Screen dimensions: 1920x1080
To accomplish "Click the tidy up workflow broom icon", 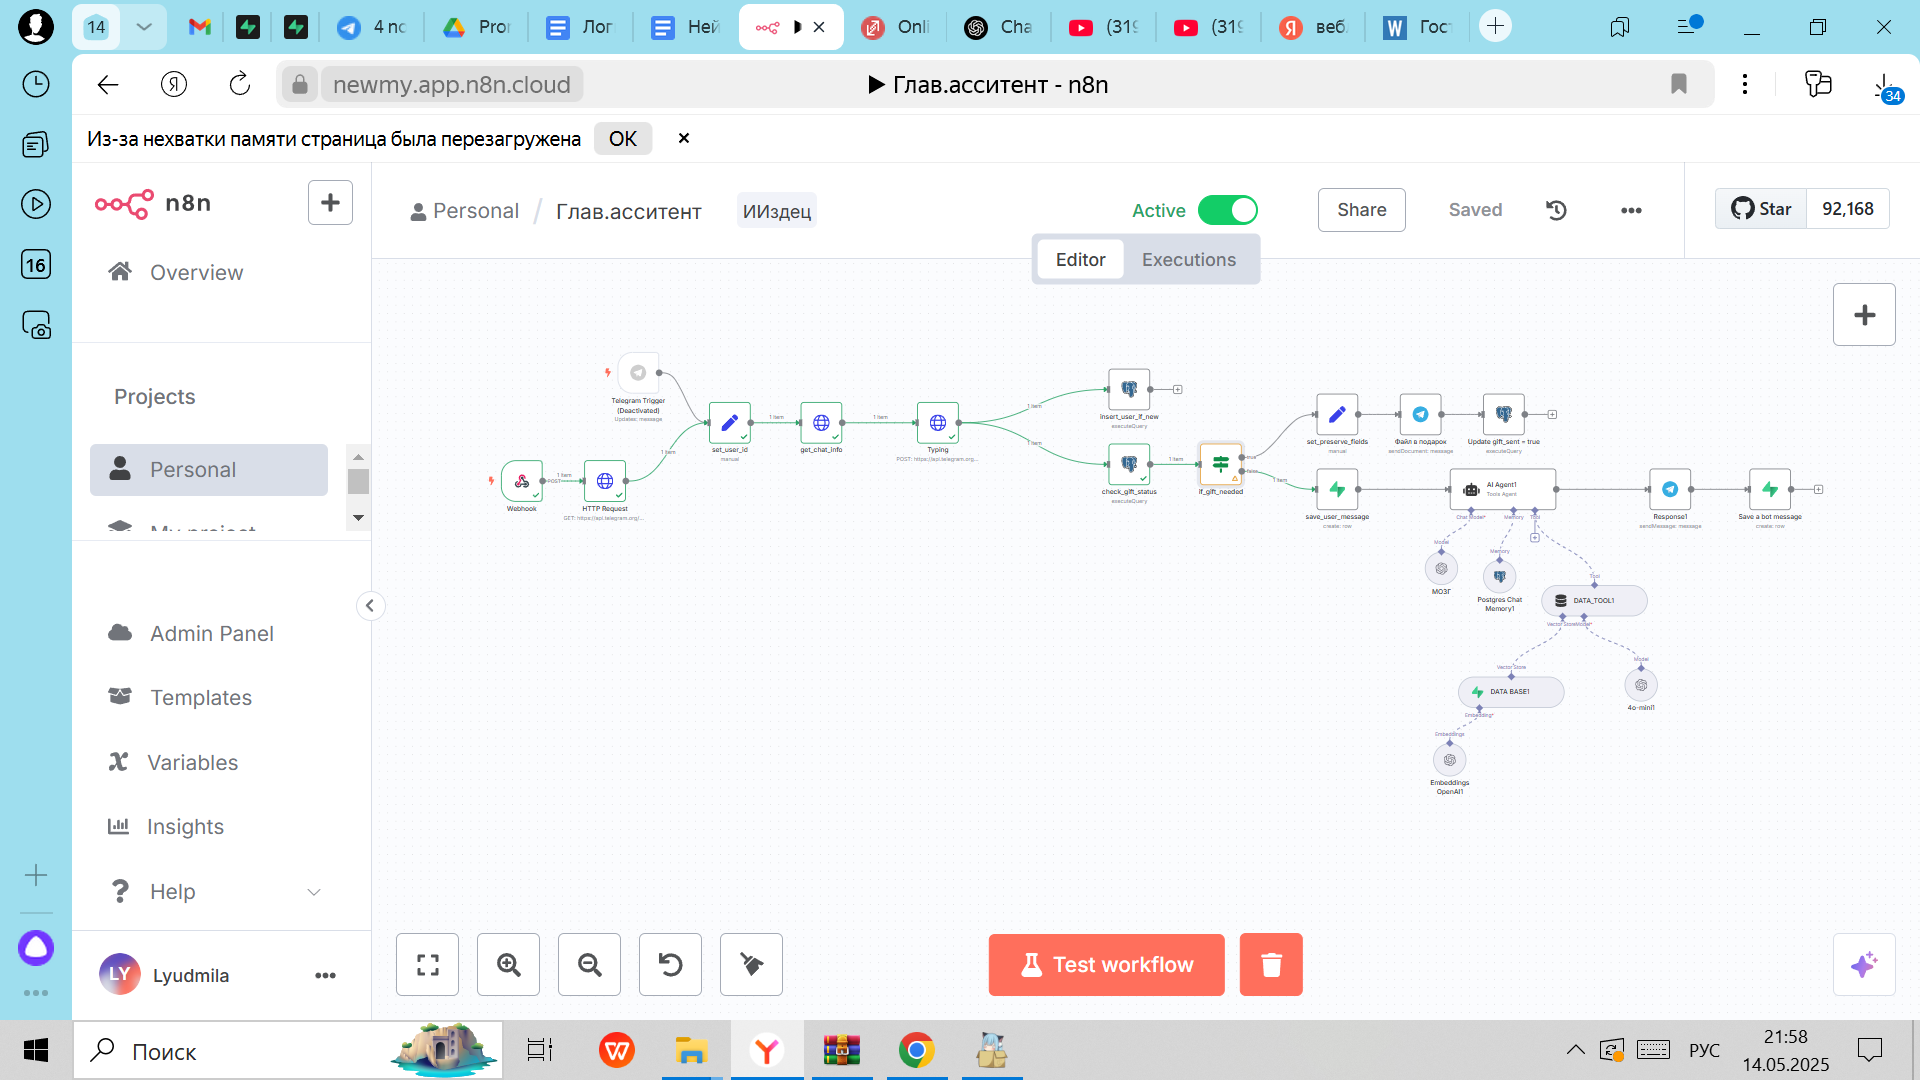I will click(x=751, y=965).
